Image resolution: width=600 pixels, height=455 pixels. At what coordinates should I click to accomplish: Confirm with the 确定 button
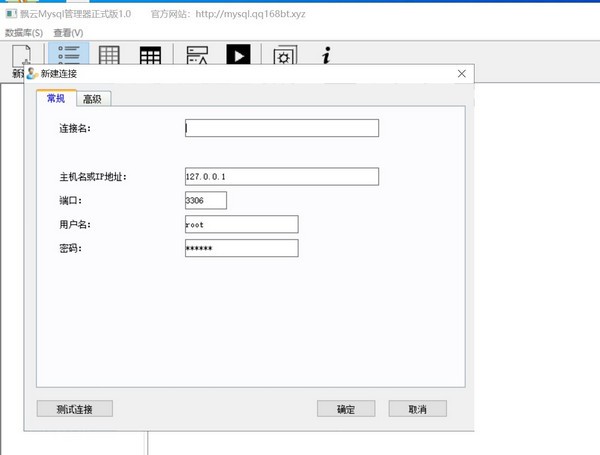(346, 409)
